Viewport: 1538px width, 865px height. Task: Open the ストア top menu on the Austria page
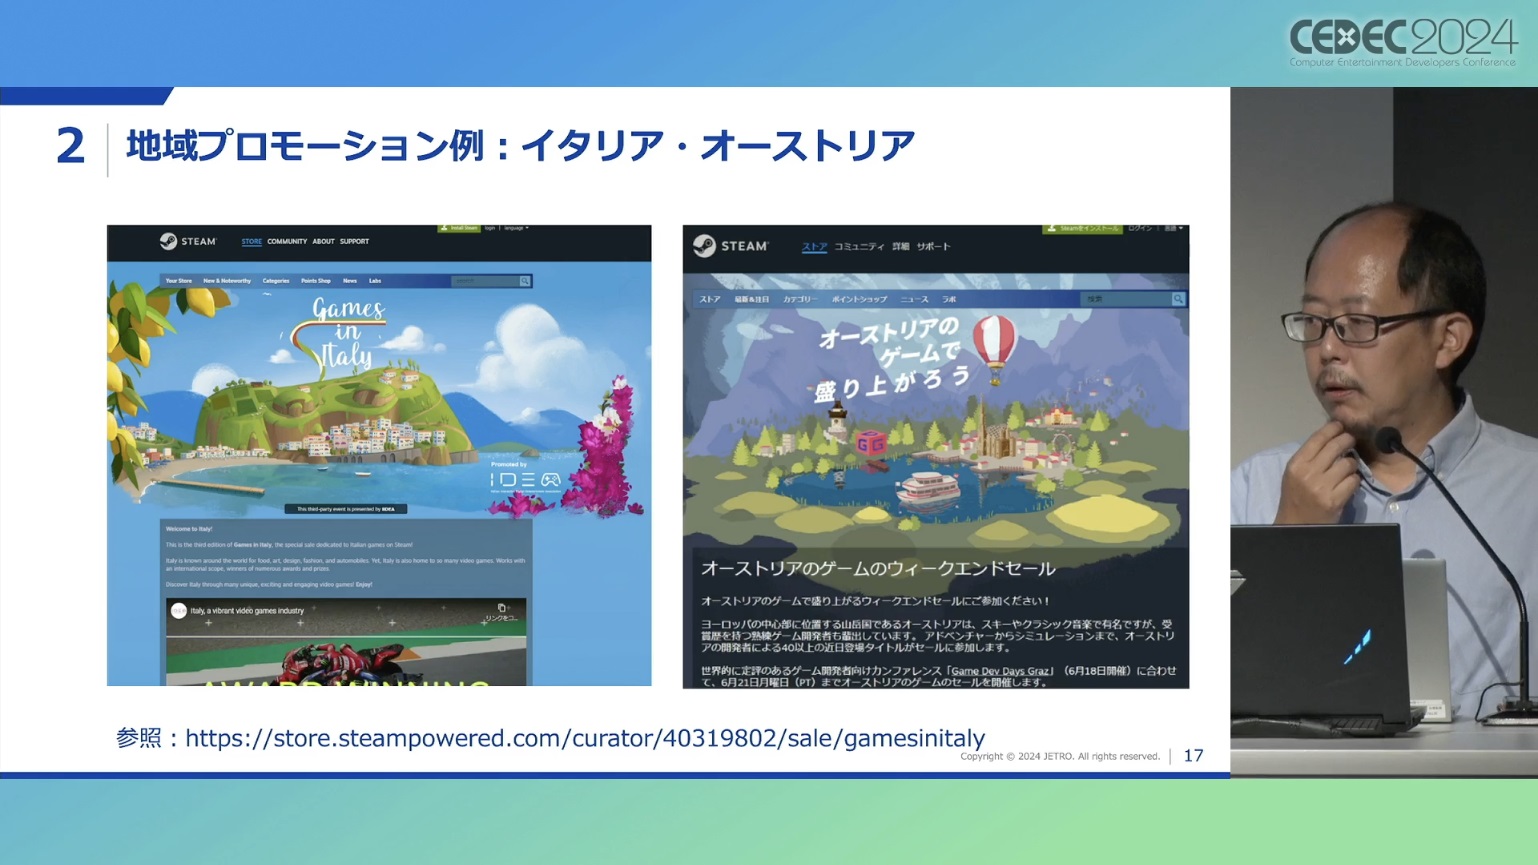[815, 246]
